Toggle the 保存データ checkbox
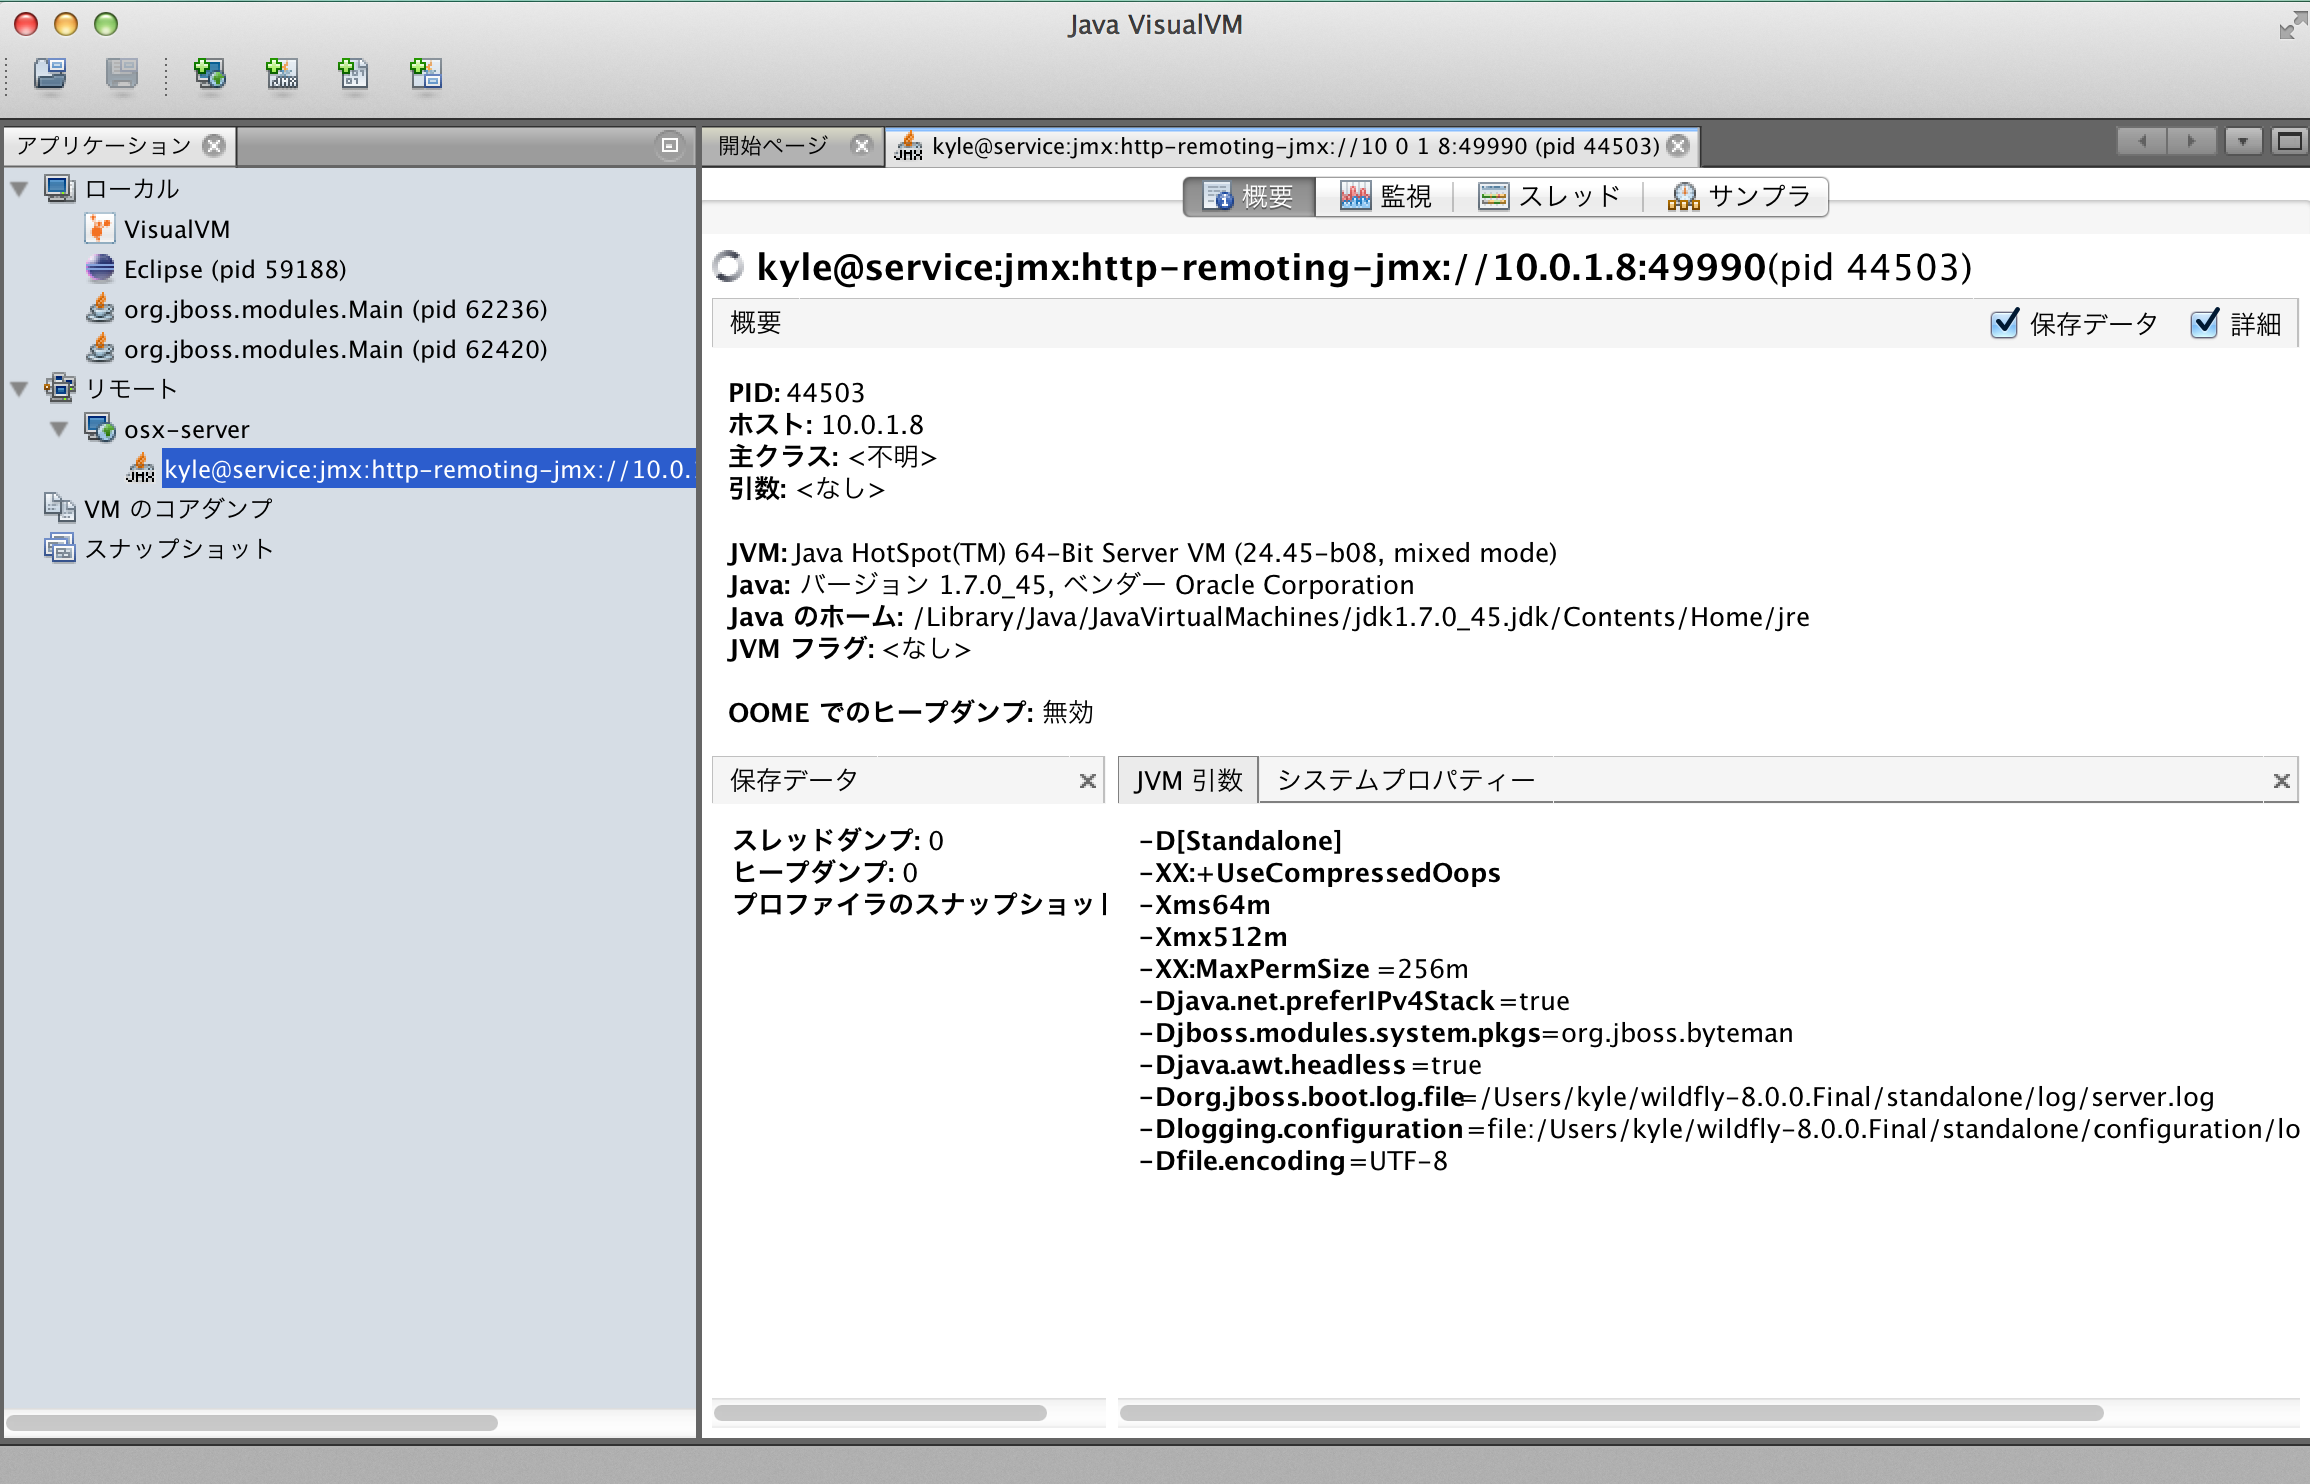This screenshot has width=2310, height=1484. 2004,323
